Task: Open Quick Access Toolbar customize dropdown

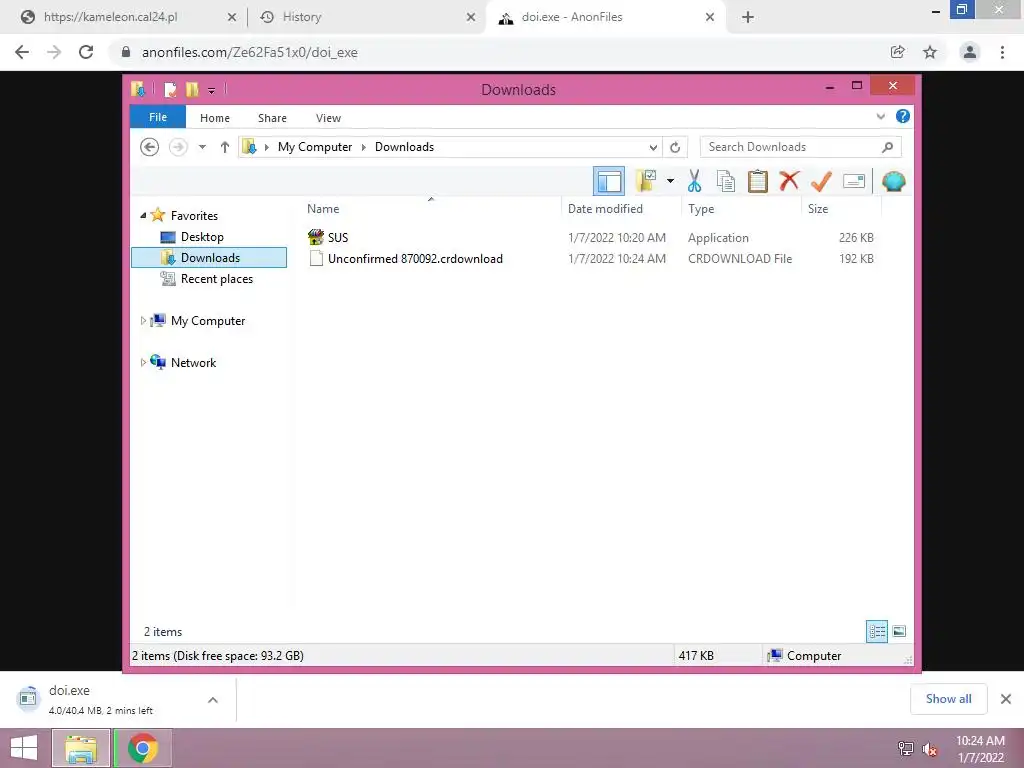Action: [x=212, y=91]
